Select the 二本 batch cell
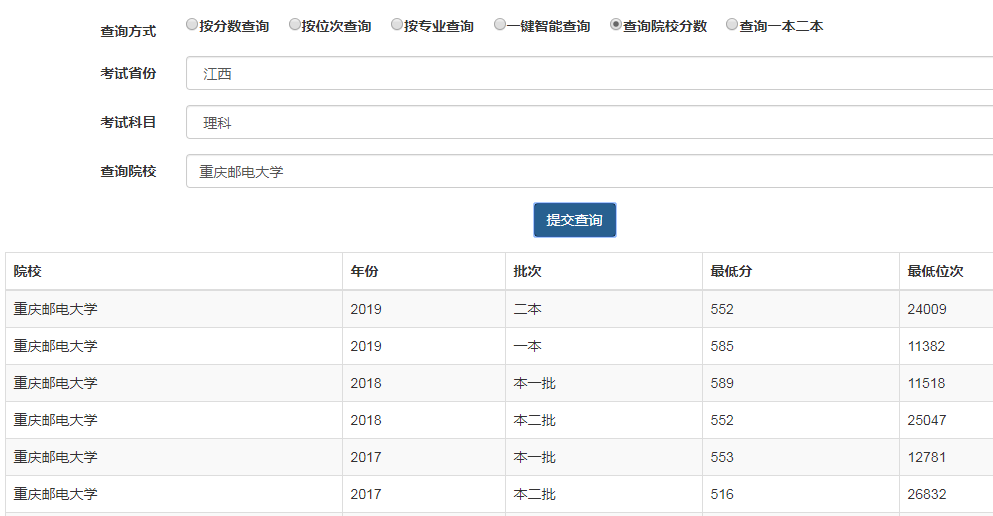This screenshot has width=993, height=516. (x=528, y=309)
